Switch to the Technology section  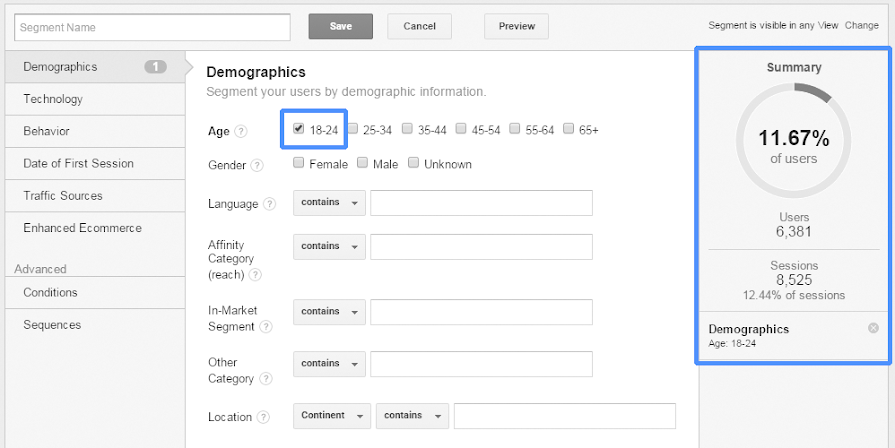tap(53, 99)
